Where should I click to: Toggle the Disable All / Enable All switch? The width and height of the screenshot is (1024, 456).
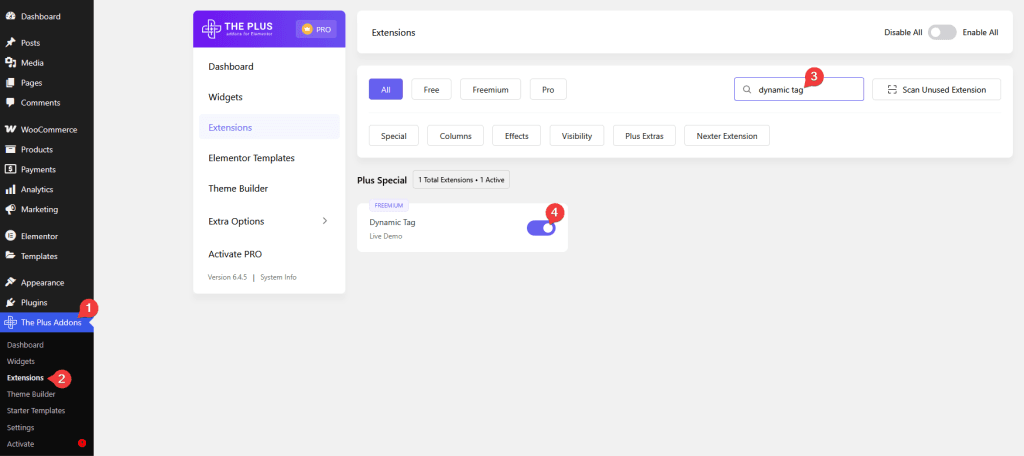click(942, 32)
